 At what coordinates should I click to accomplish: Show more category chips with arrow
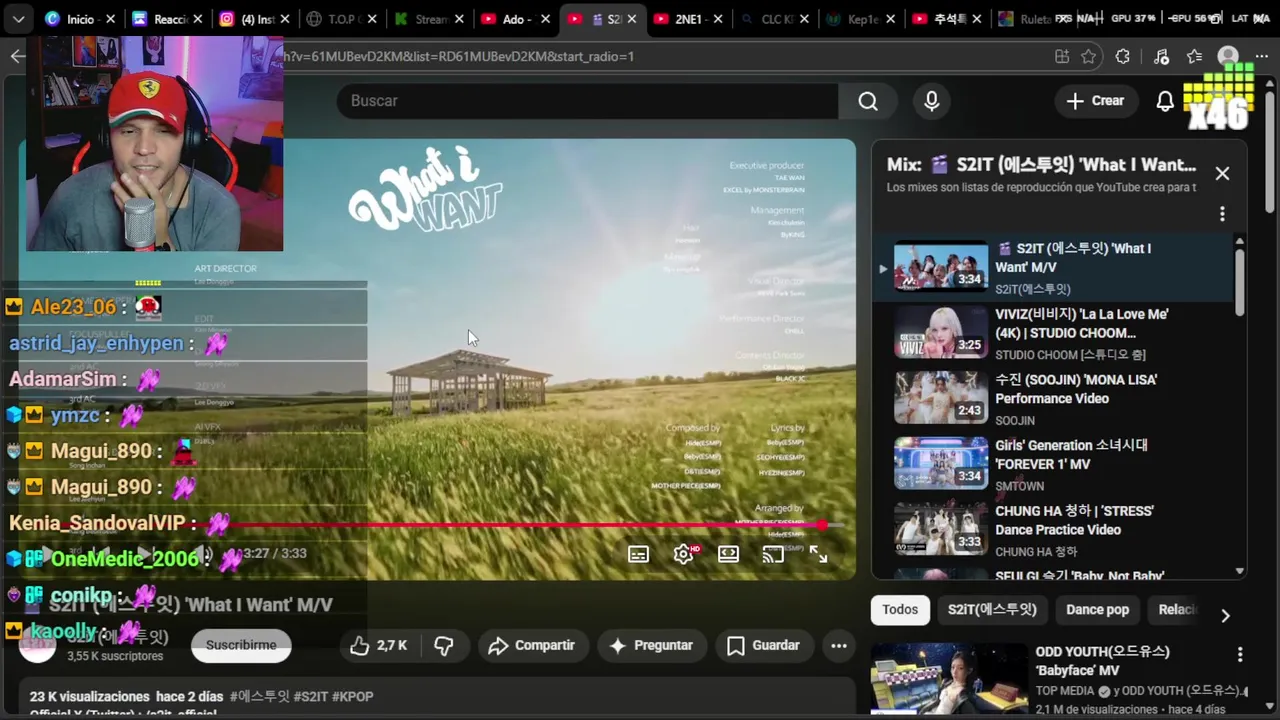1225,615
